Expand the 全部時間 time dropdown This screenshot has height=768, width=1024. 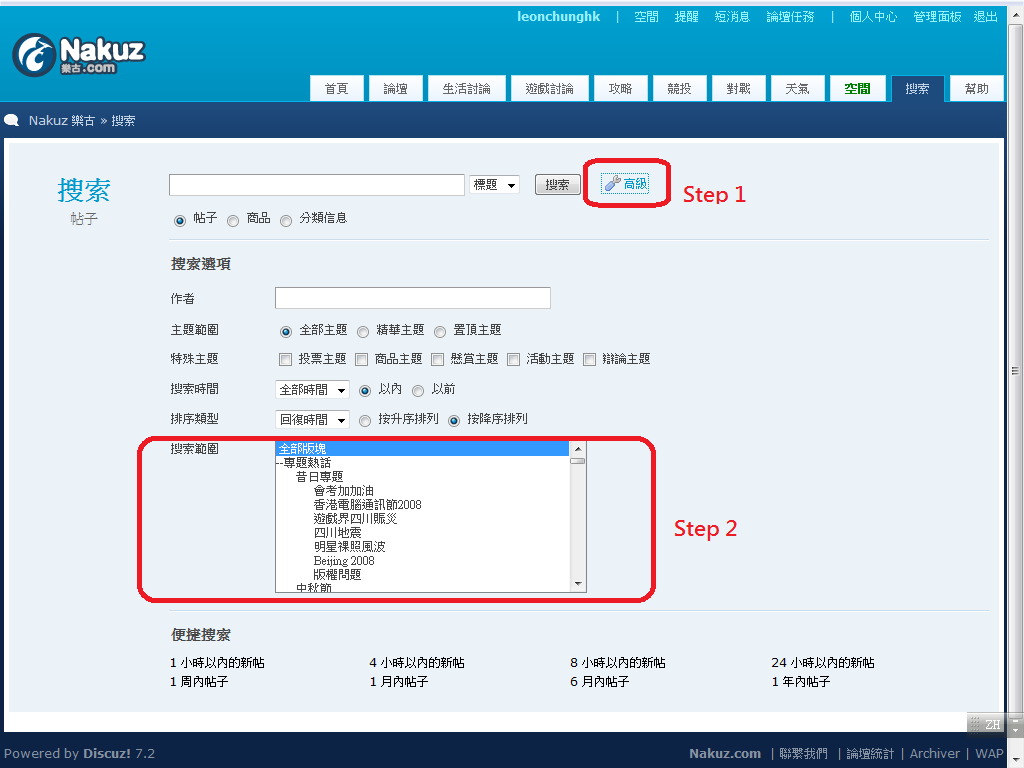[x=312, y=390]
